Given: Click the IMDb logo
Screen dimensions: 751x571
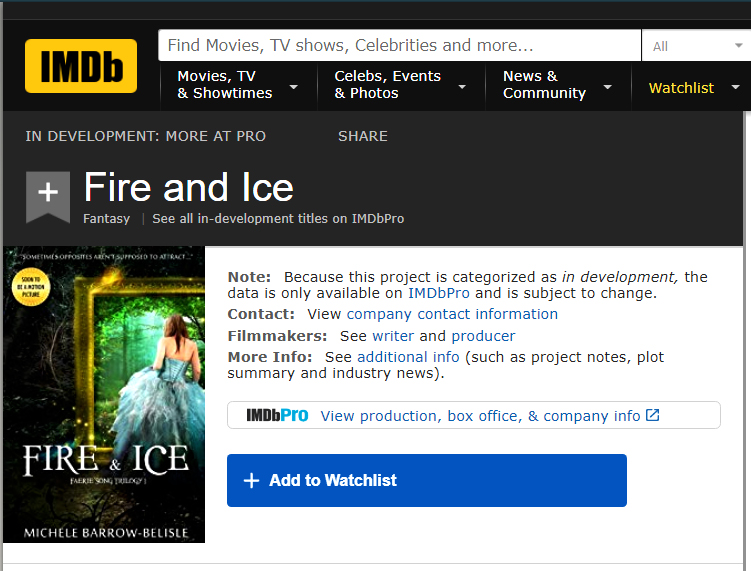Looking at the screenshot, I should click(81, 66).
